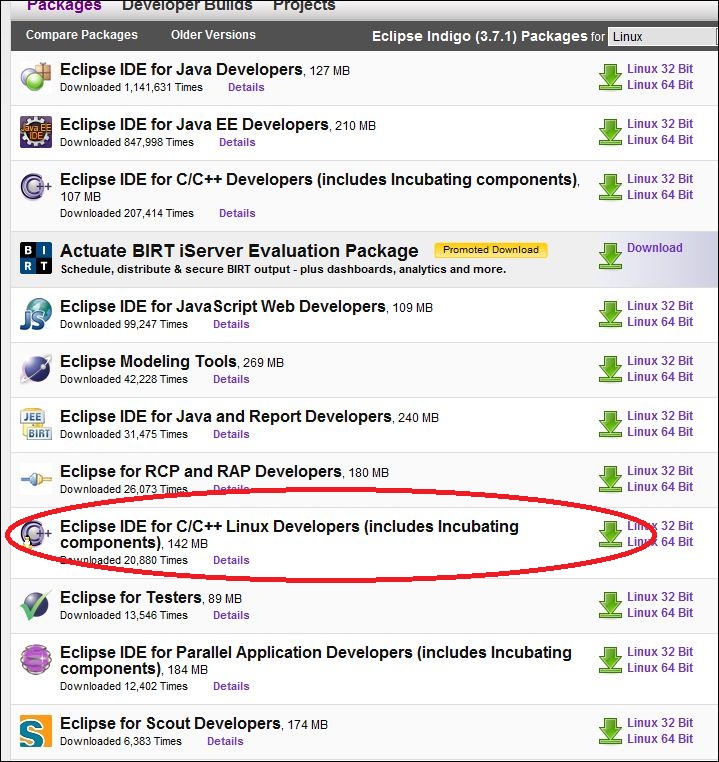Open Details for Parallel Application Developers

(x=231, y=686)
